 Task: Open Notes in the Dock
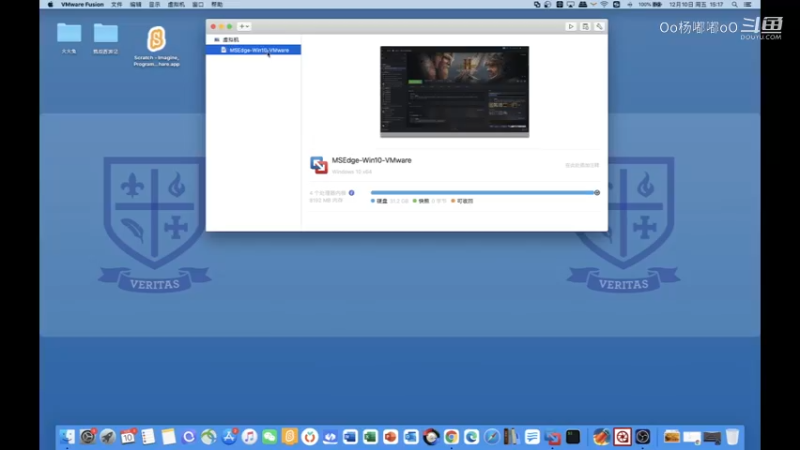168,437
